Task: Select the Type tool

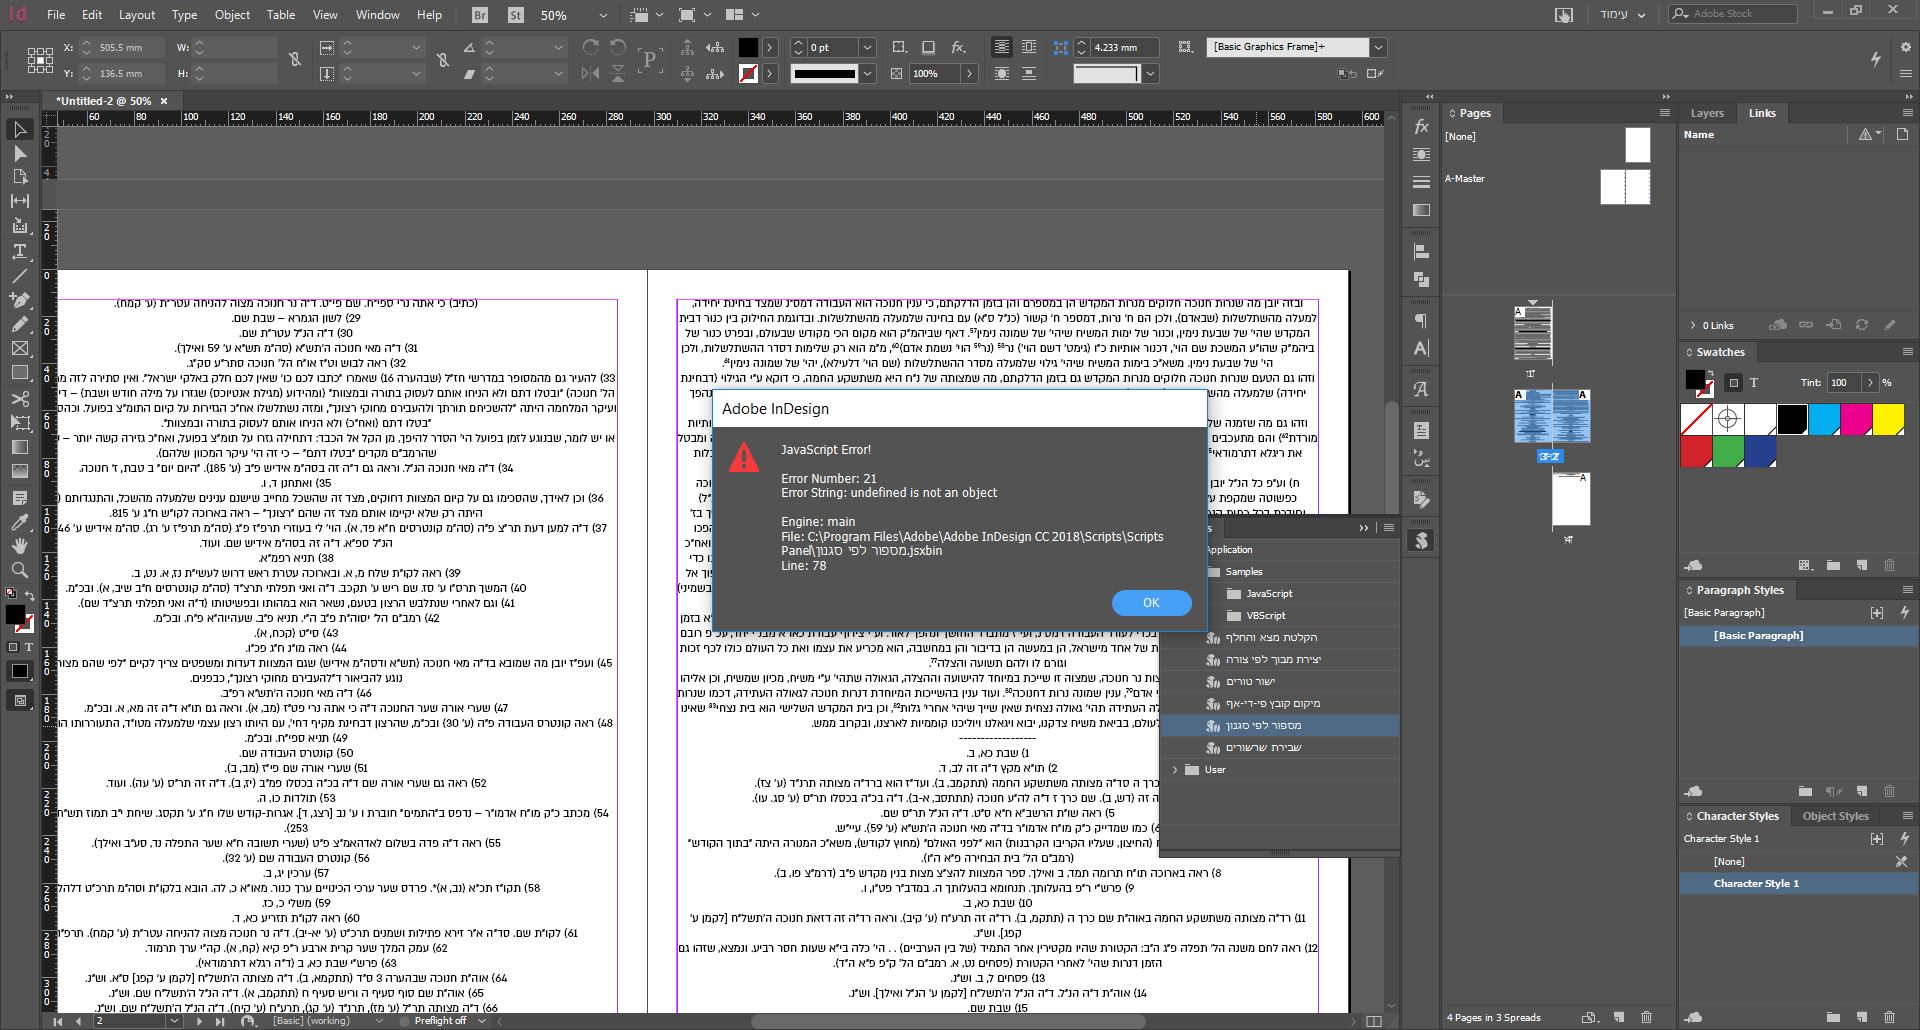Action: point(19,251)
